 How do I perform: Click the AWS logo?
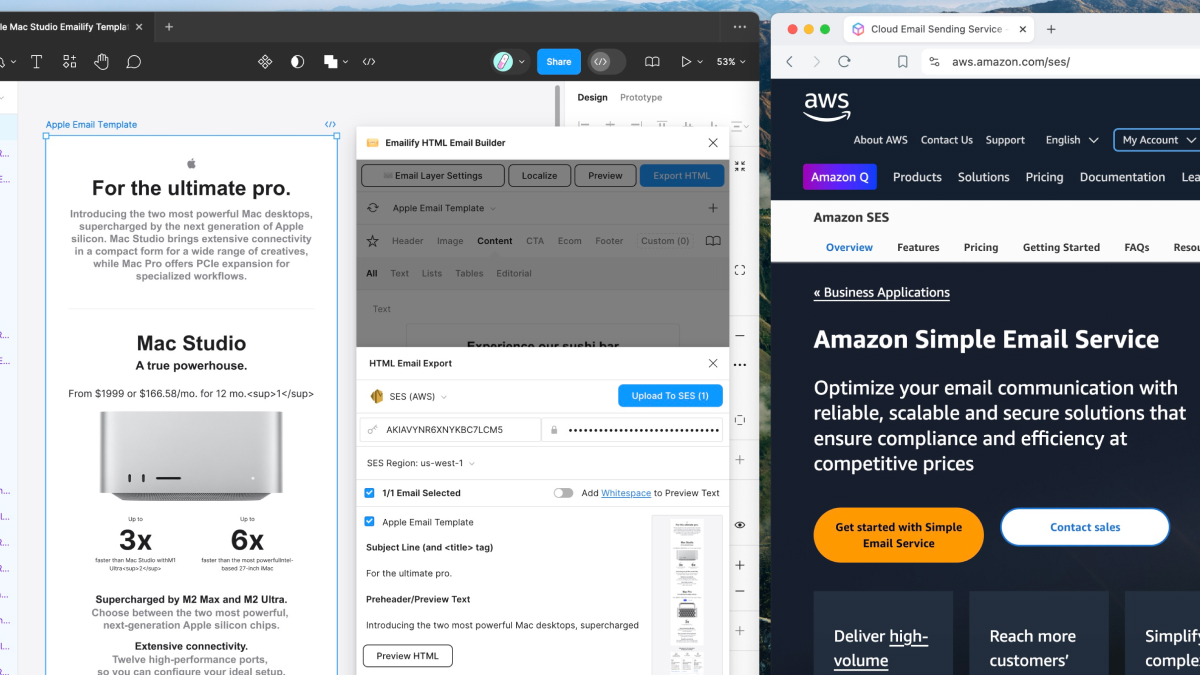[827, 106]
